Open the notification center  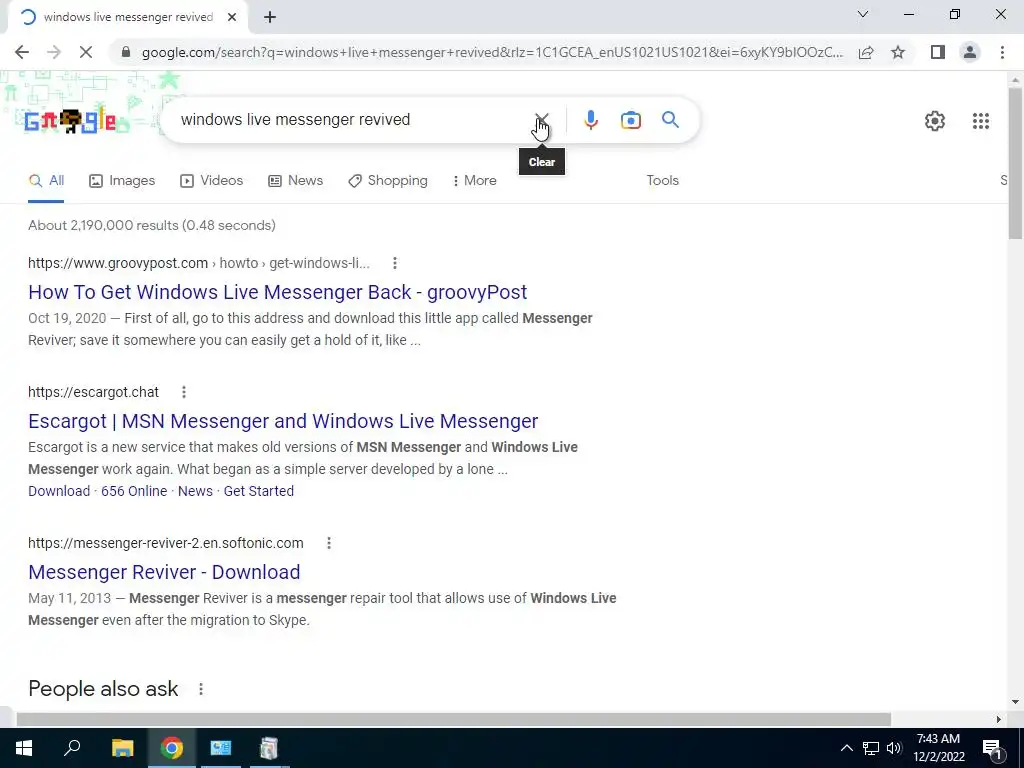click(991, 748)
